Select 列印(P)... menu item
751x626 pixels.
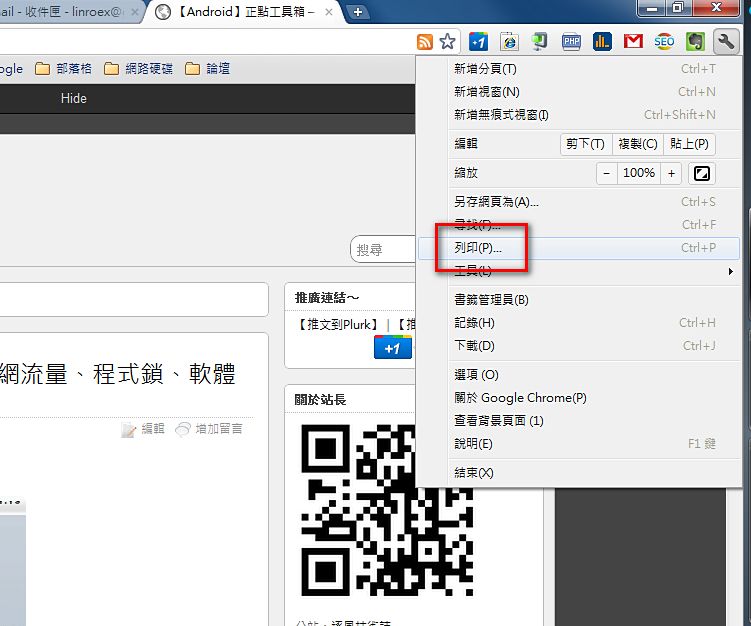tap(579, 248)
